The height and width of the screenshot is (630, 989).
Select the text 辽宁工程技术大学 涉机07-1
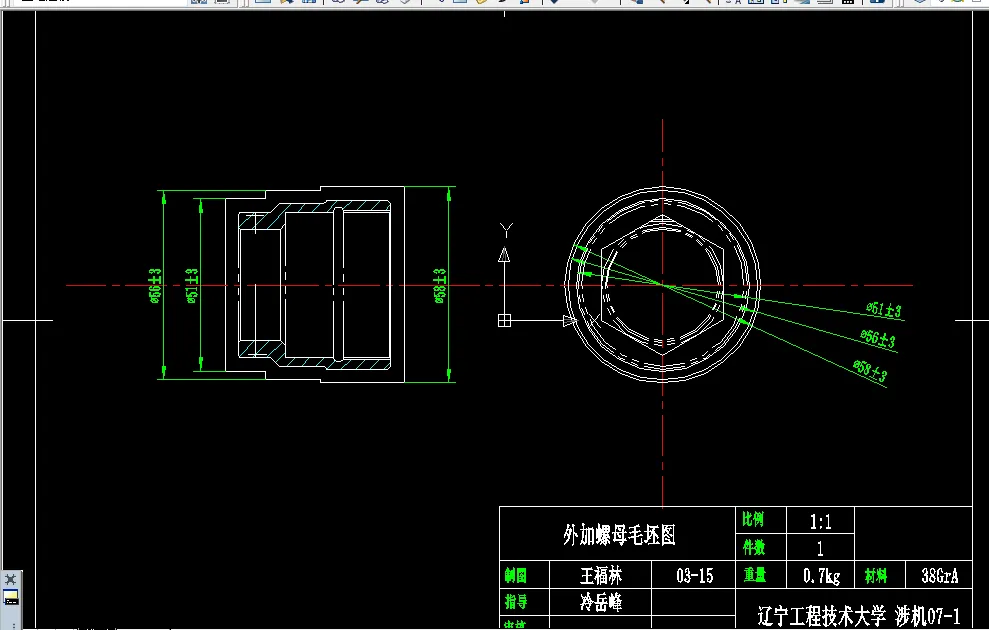[858, 616]
